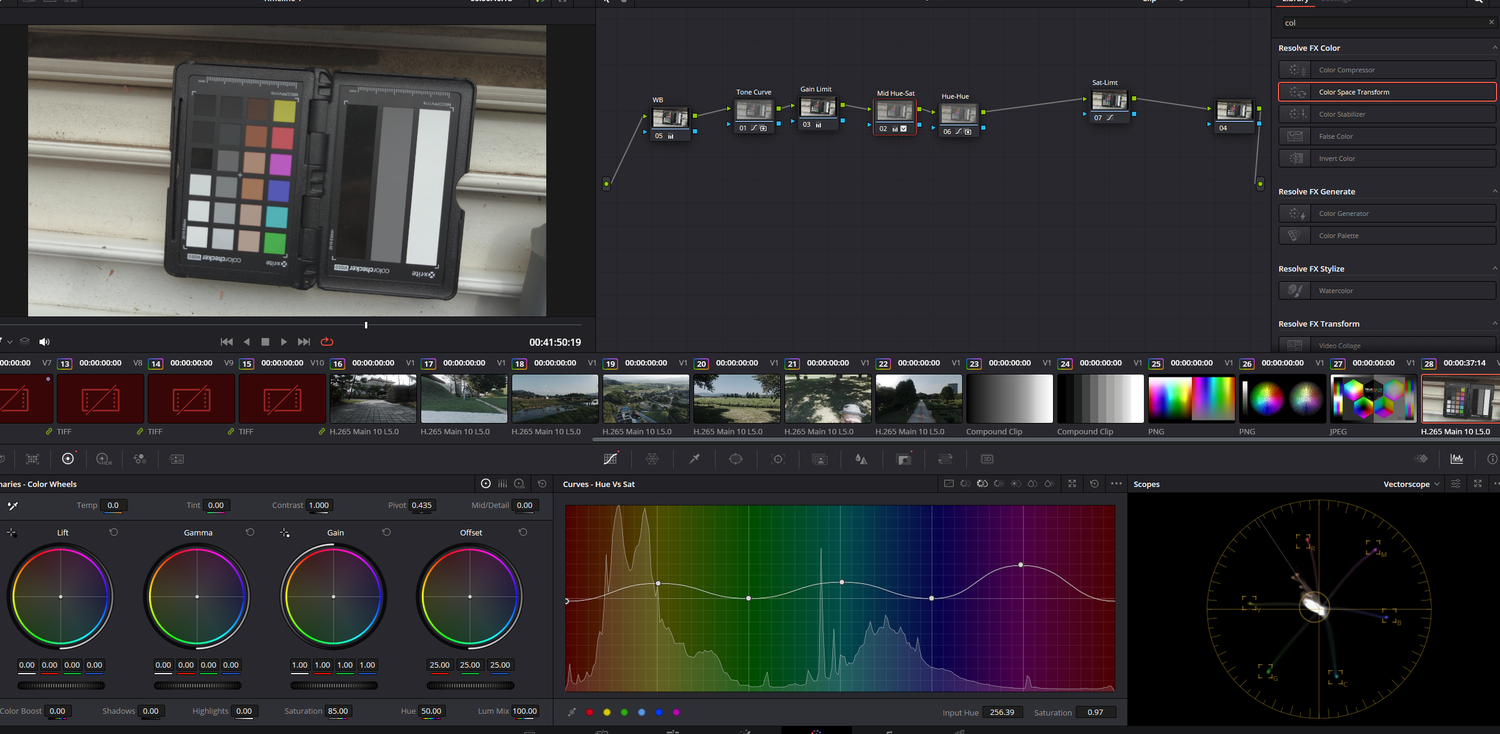
Task: Open the Tracker palette
Action: (x=779, y=459)
